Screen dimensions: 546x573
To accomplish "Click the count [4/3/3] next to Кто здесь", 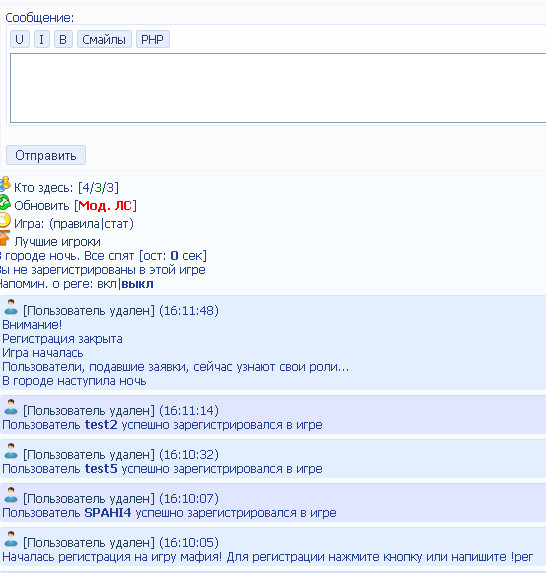I will 98,188.
